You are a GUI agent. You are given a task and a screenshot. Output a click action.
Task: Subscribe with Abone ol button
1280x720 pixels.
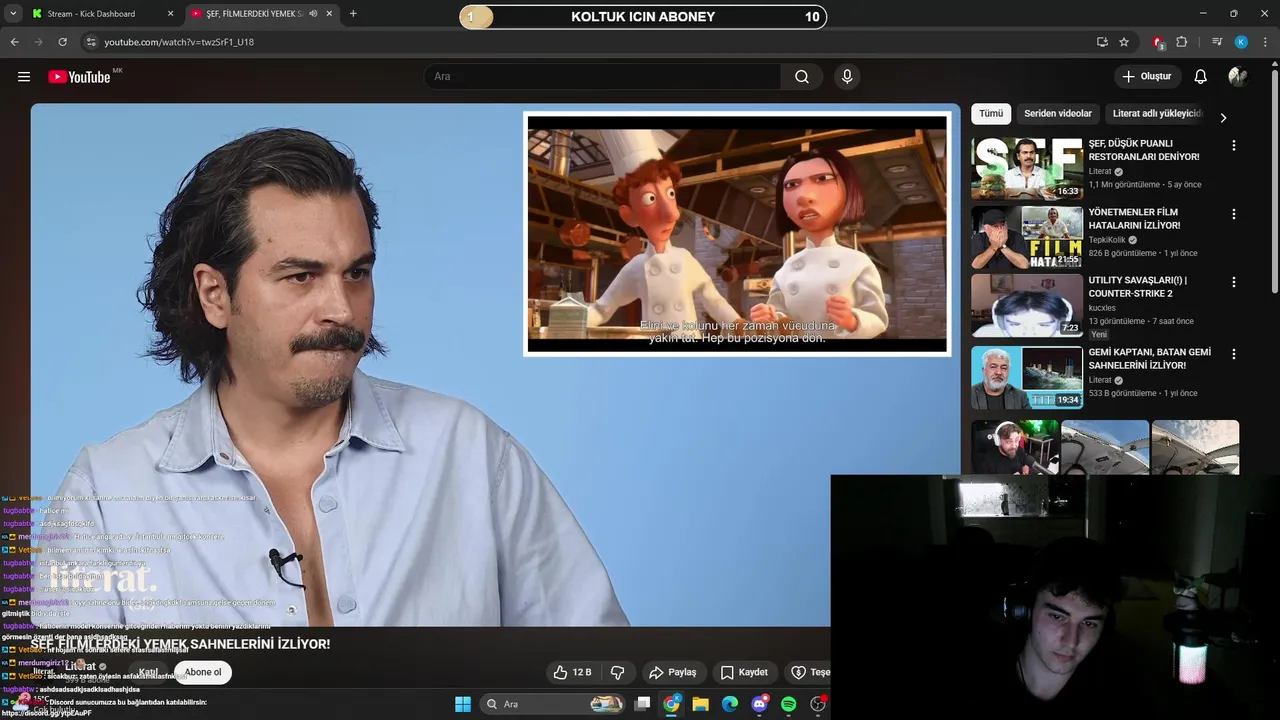(203, 672)
